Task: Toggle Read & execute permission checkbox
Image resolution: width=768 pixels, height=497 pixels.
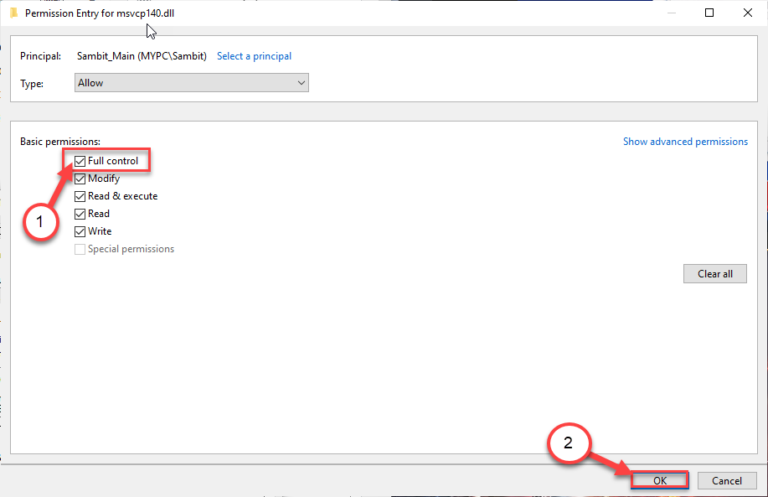Action: click(x=80, y=196)
